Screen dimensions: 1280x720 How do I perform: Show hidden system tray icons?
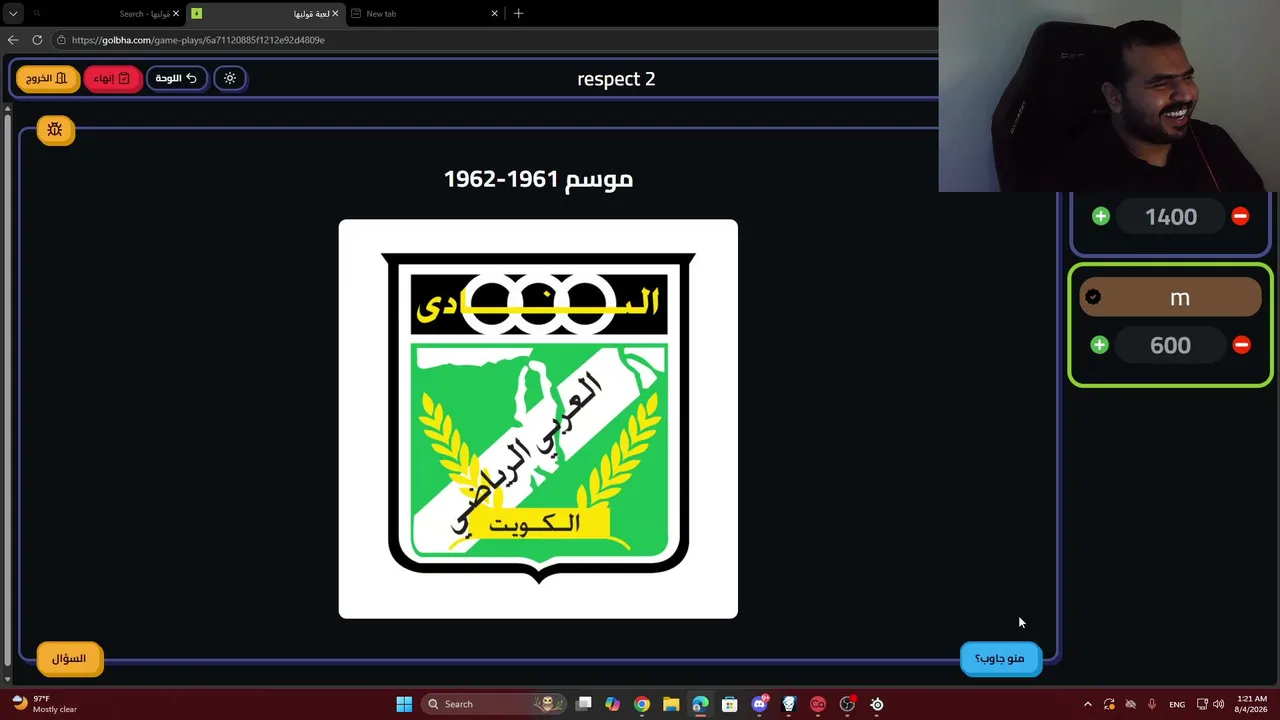pos(1088,704)
